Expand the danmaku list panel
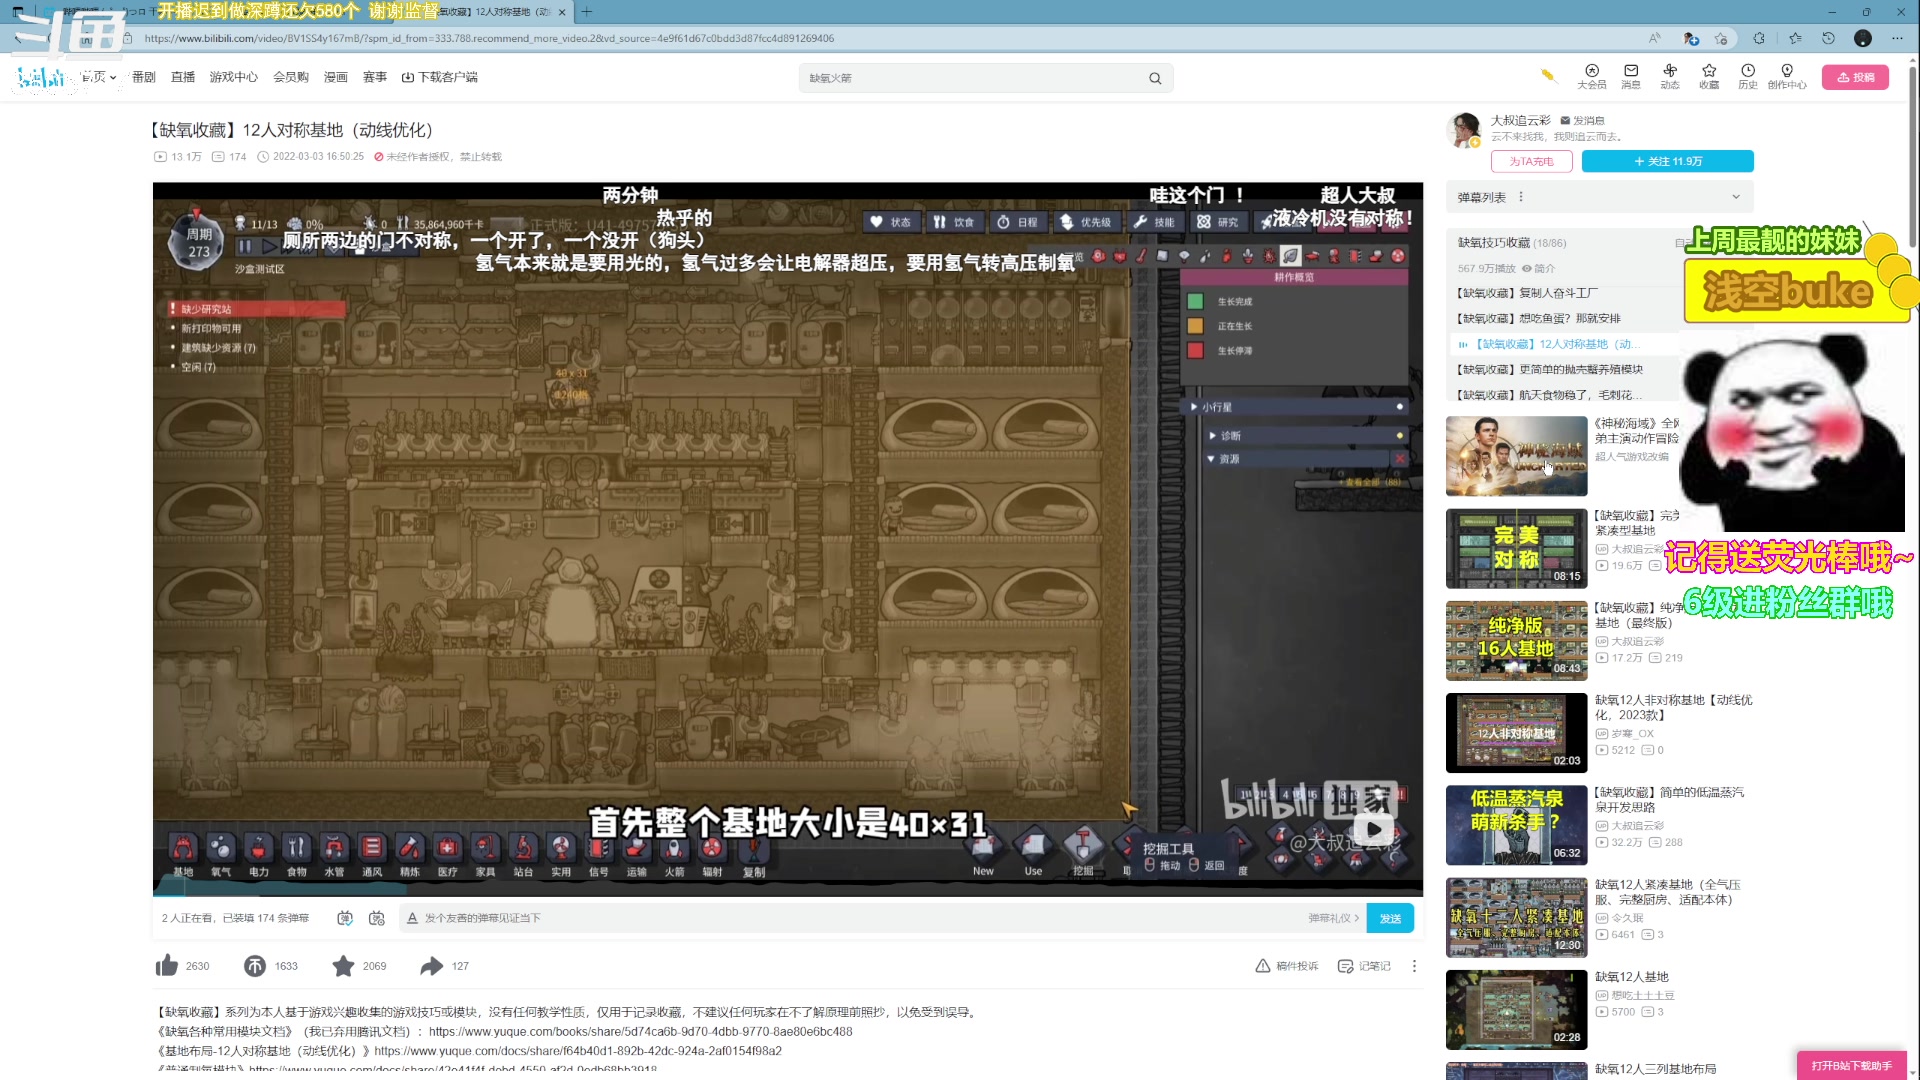This screenshot has height=1080, width=1920. click(1736, 197)
